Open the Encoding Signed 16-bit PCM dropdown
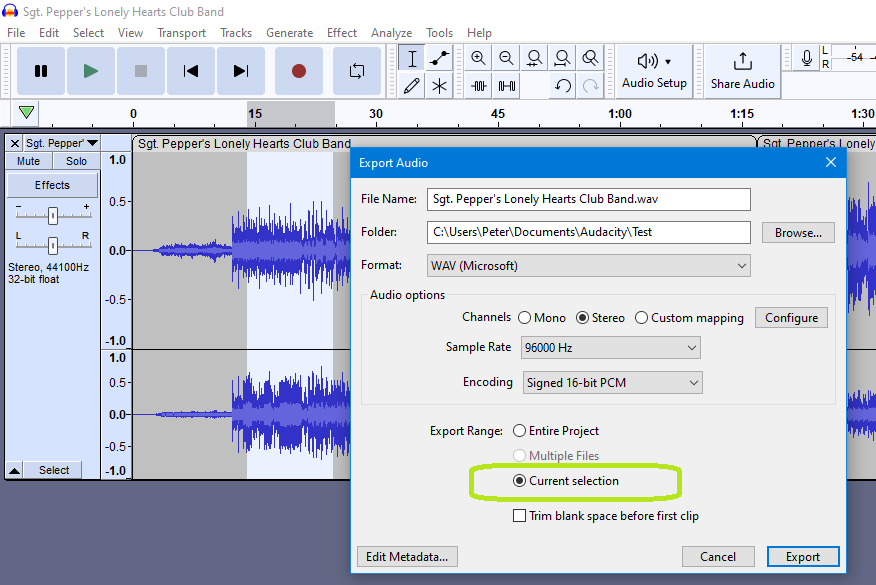This screenshot has width=876, height=585. click(612, 383)
